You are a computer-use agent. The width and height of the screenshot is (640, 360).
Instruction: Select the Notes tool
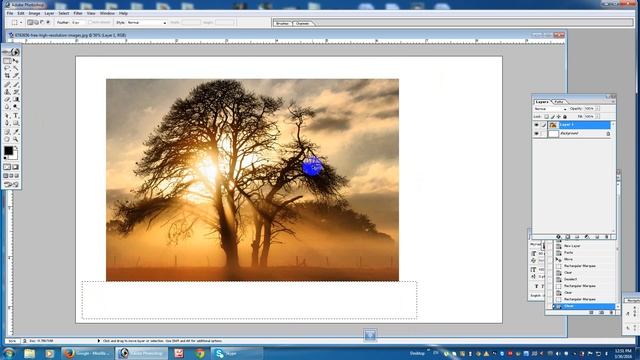tap(7, 131)
